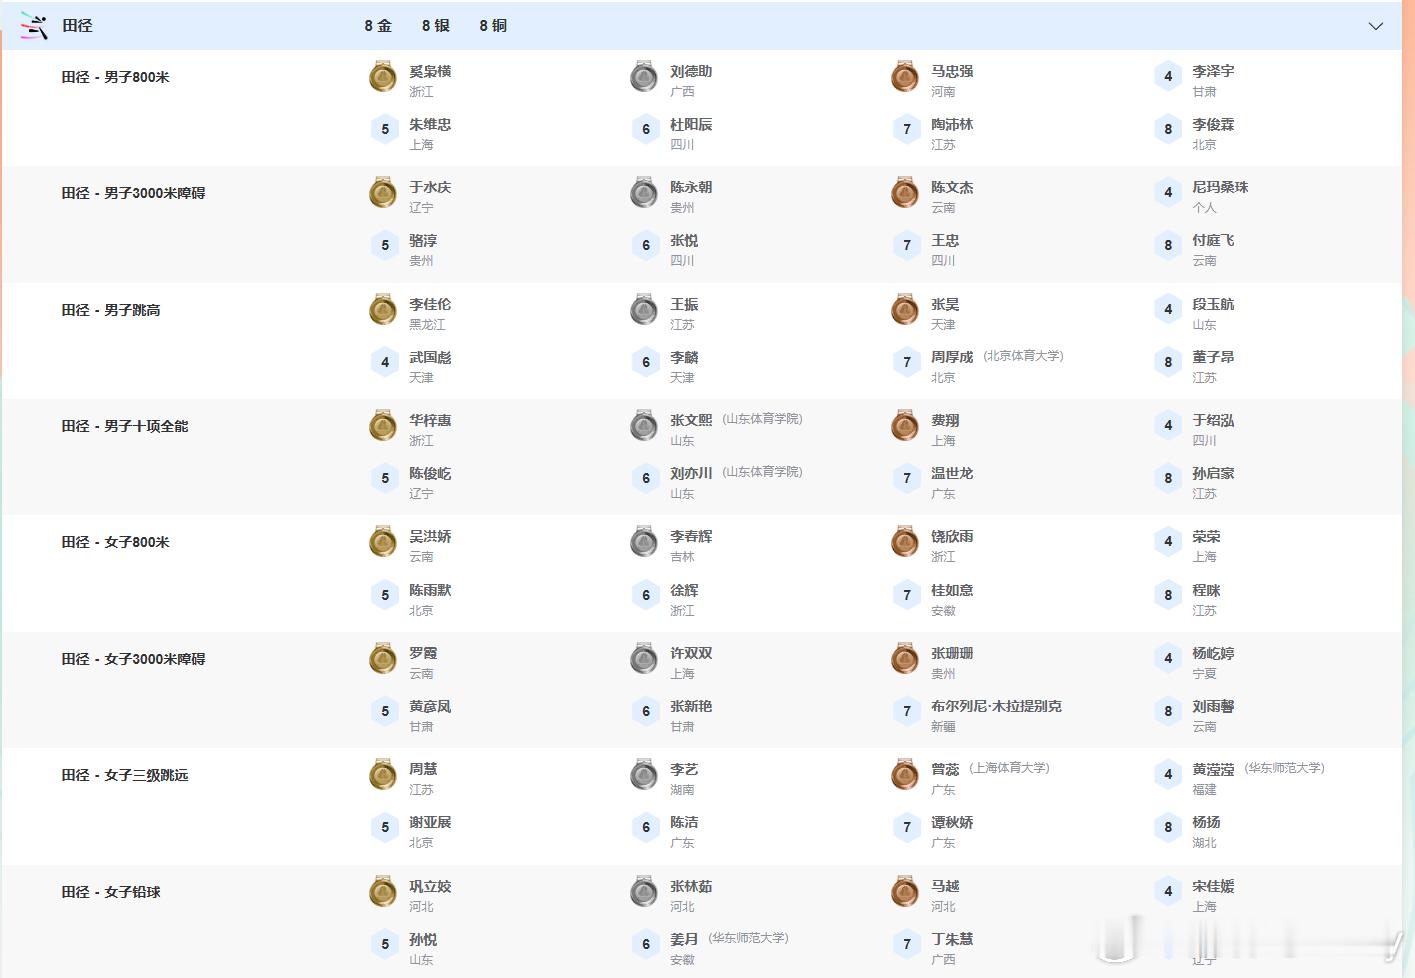This screenshot has height=978, width=1415.
Task: Select the silver medal icon next to 李艺
Action: [644, 774]
